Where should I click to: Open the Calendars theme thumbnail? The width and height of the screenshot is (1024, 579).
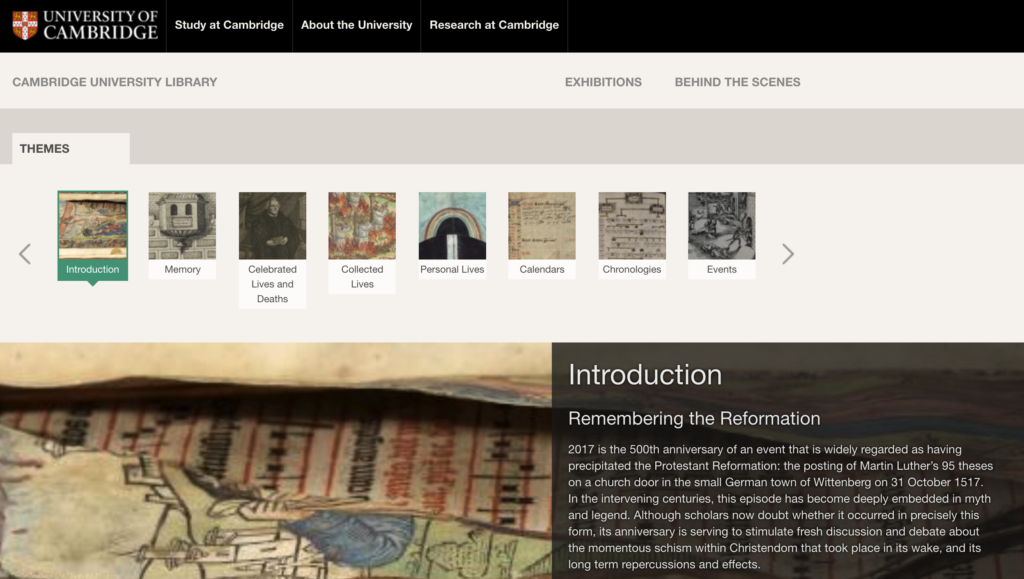coord(542,226)
